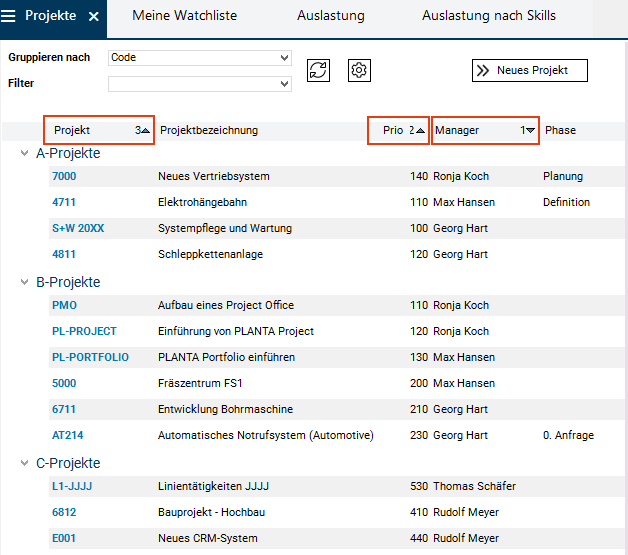Screen dimensions: 628x555
Task: Collapse the B-Projekte group
Action: [x=24, y=283]
